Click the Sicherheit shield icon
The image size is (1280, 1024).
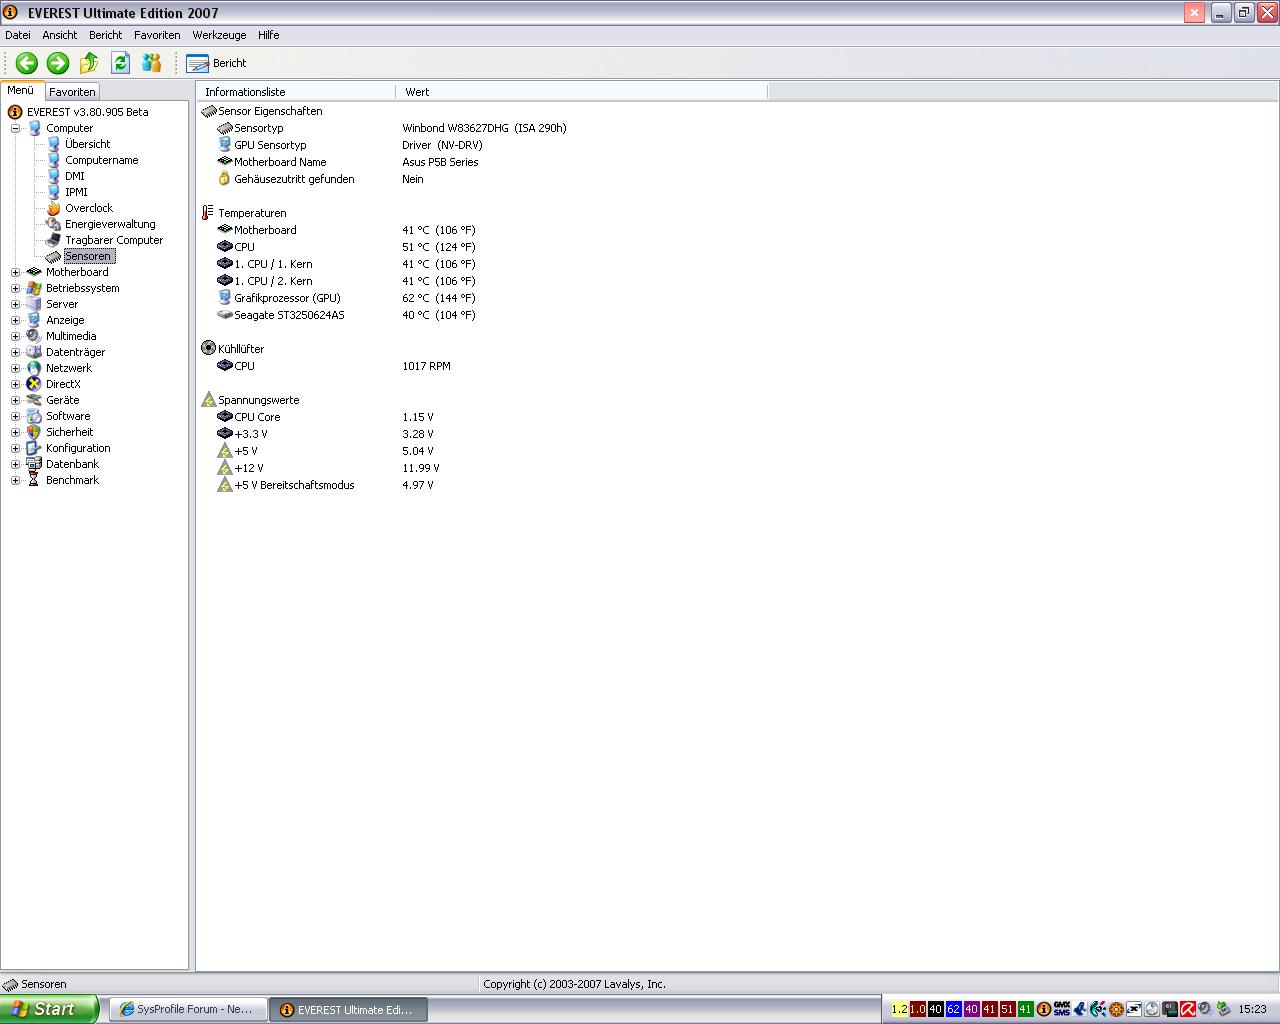click(34, 432)
